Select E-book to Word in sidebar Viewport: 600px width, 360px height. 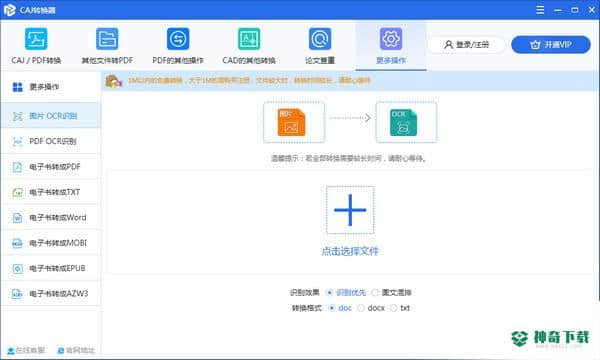(x=51, y=217)
